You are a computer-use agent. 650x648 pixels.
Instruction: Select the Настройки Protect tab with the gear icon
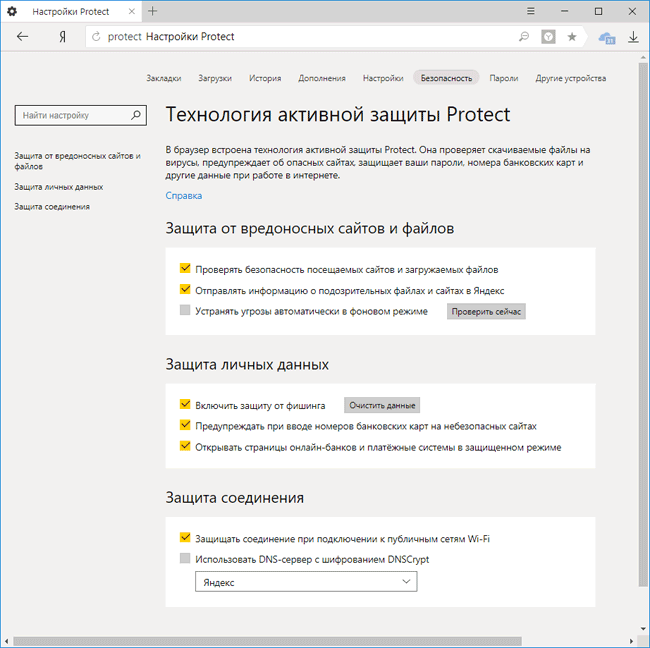[x=70, y=11]
